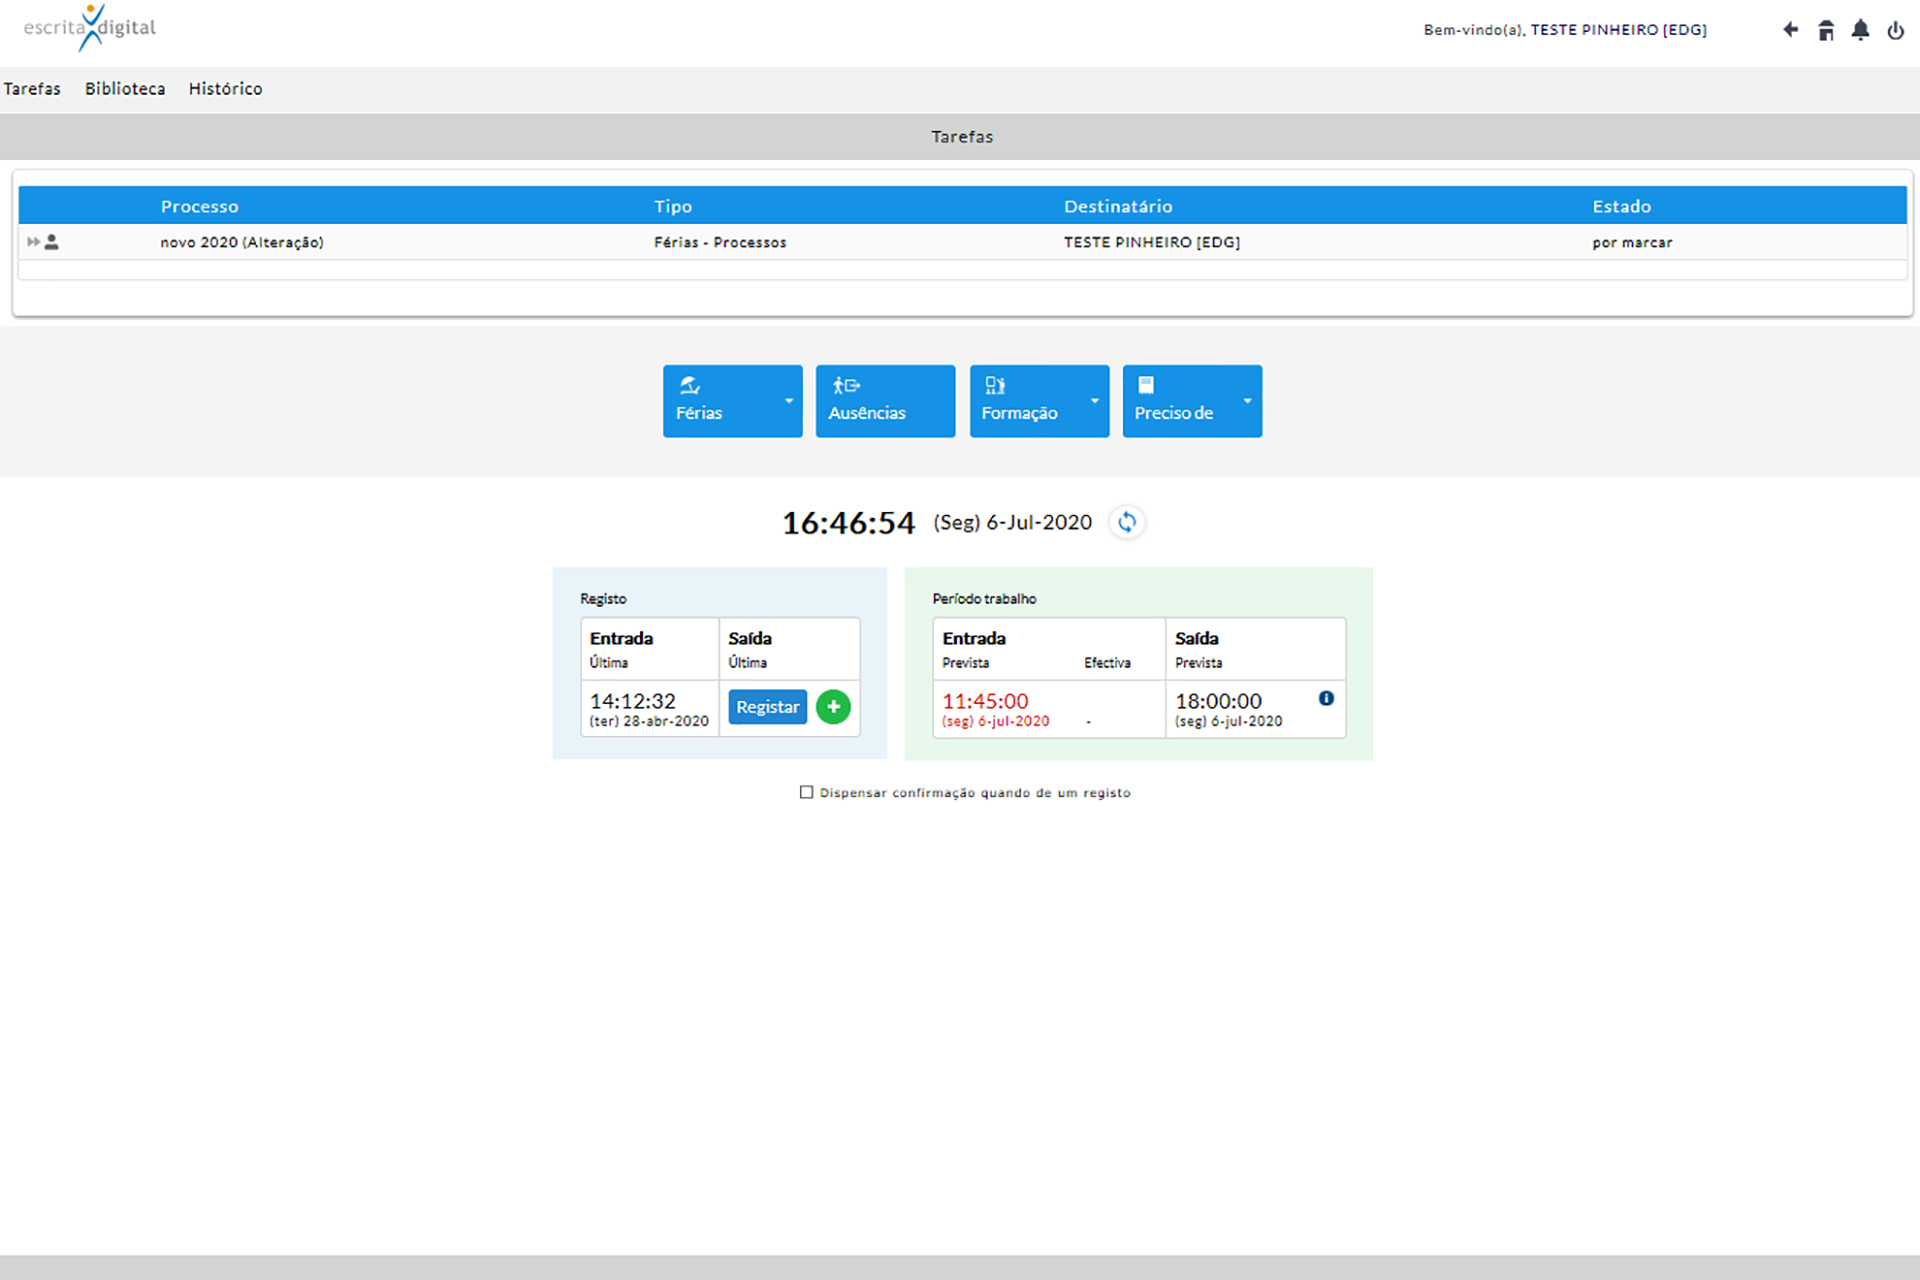Viewport: 1920px width, 1280px height.
Task: Click the Ausências button
Action: [x=885, y=401]
